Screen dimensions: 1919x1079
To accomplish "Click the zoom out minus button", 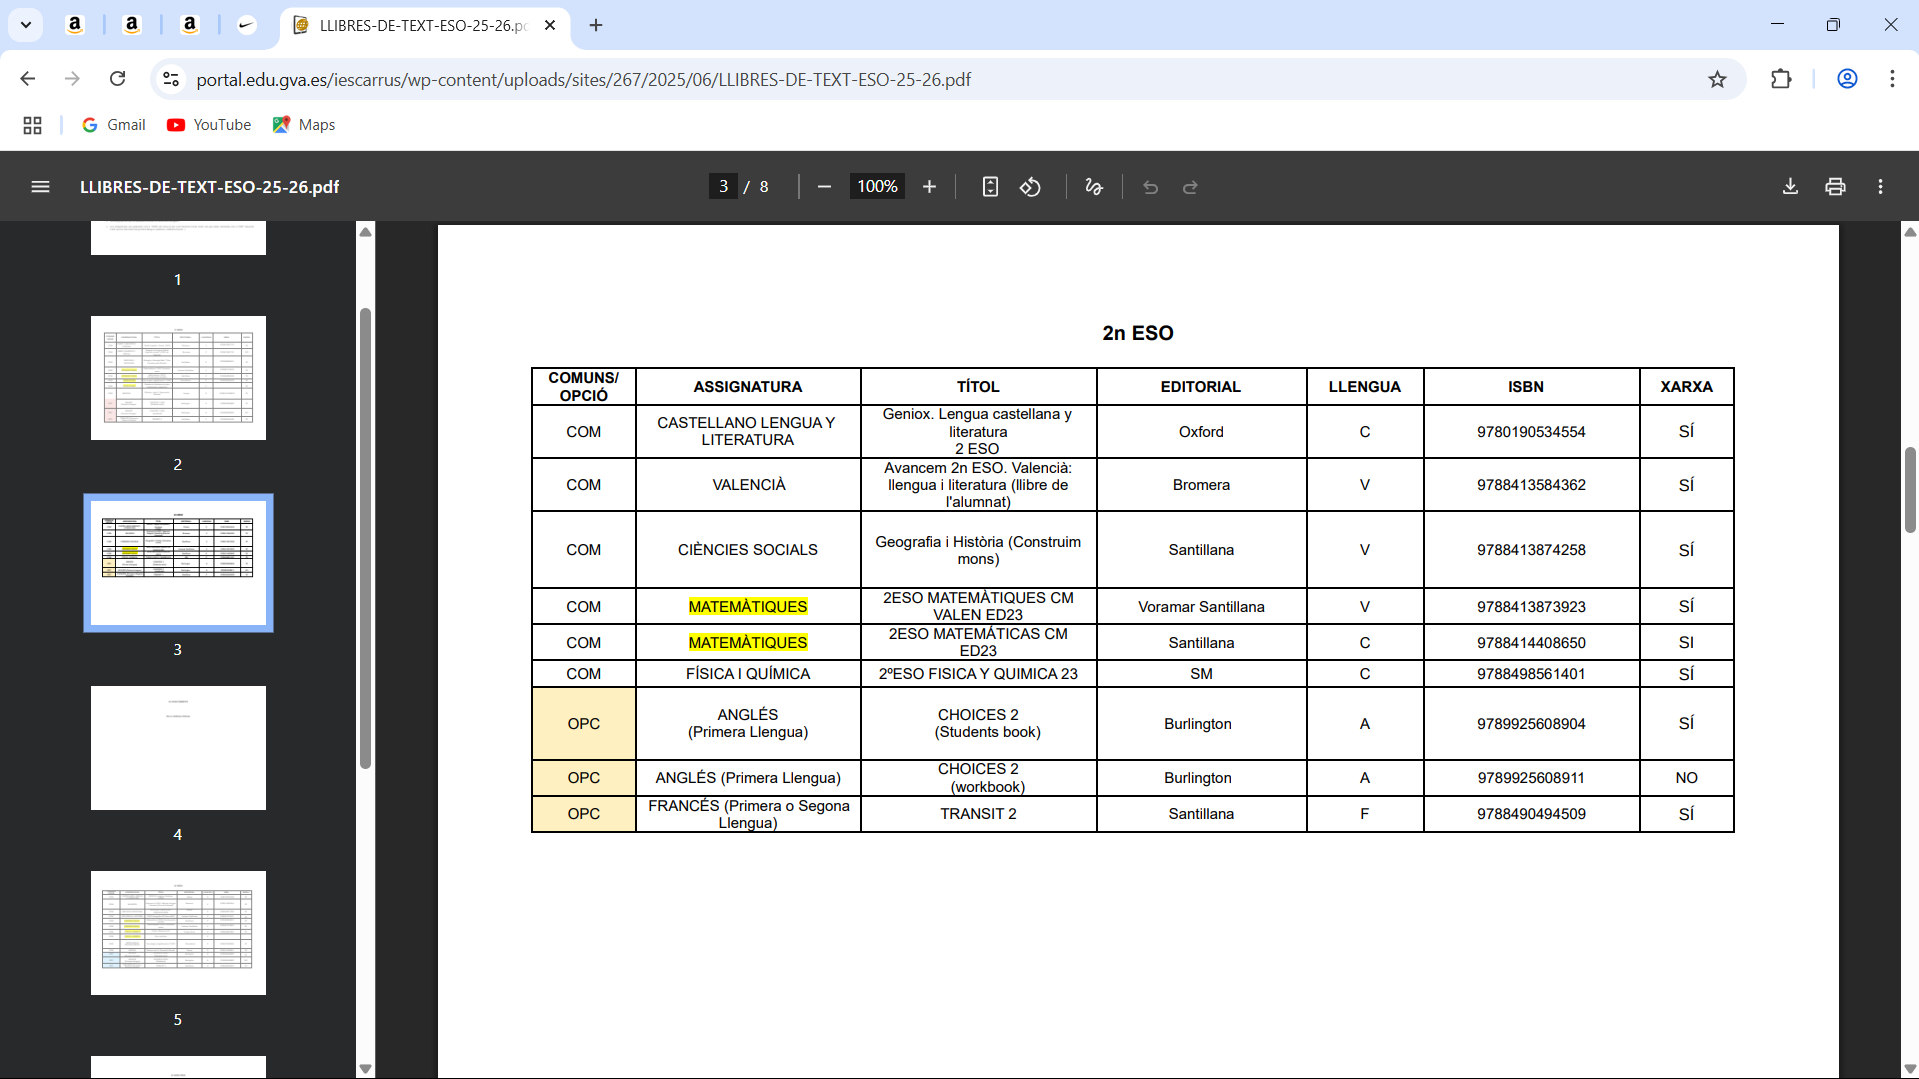I will point(824,187).
